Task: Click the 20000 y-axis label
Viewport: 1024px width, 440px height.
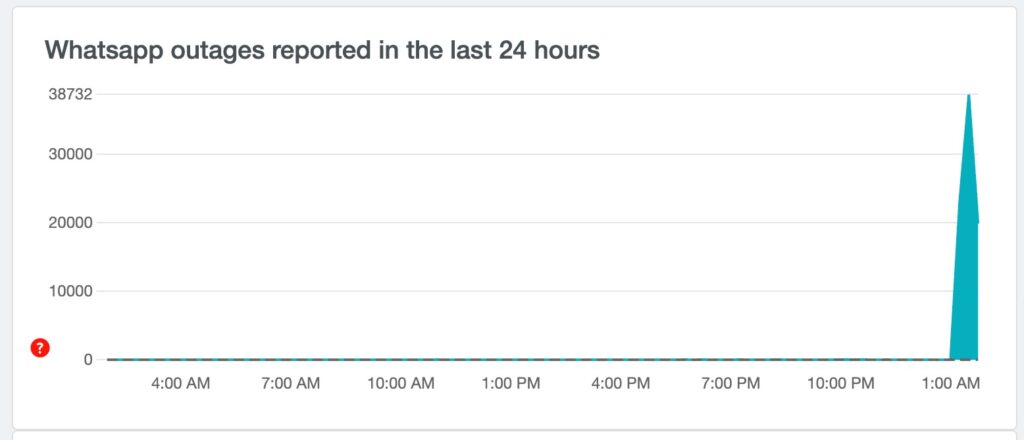Action: (x=70, y=223)
